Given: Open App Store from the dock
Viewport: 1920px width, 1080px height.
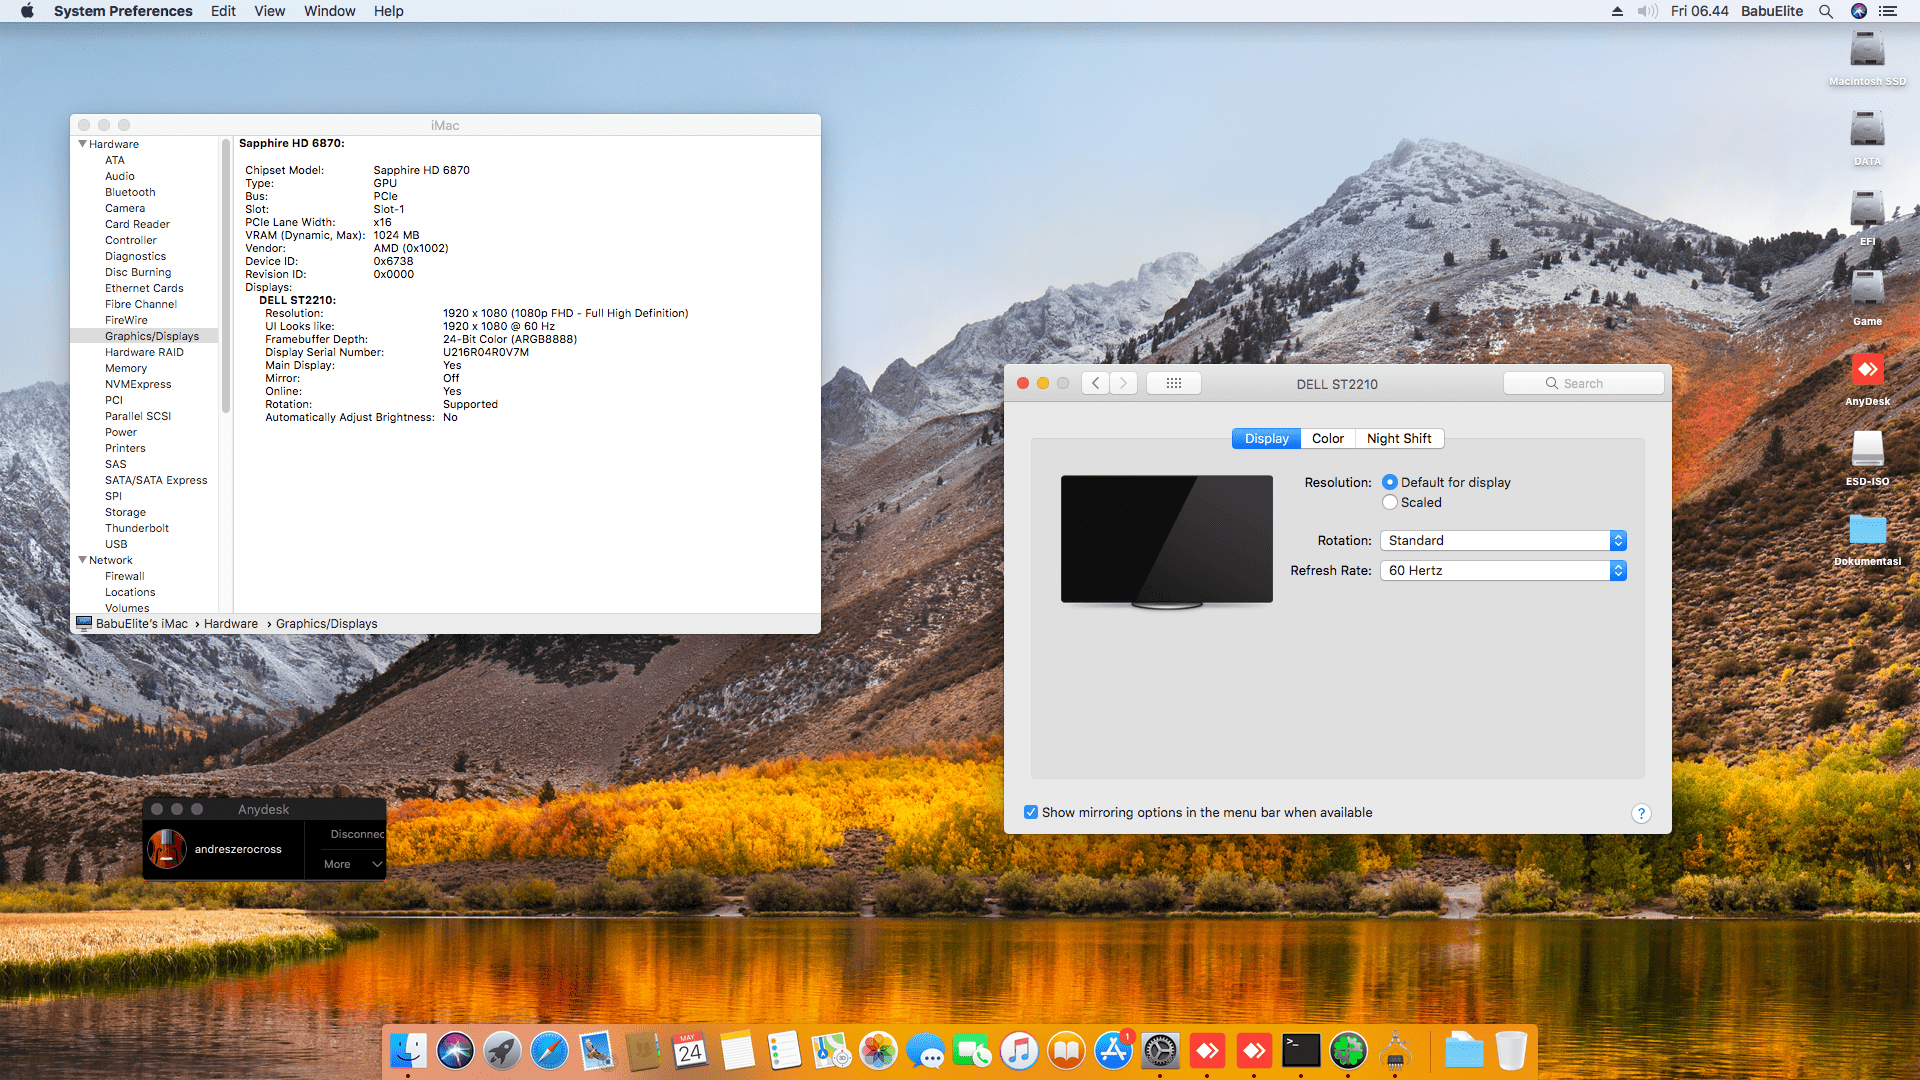Looking at the screenshot, I should click(x=1113, y=1051).
